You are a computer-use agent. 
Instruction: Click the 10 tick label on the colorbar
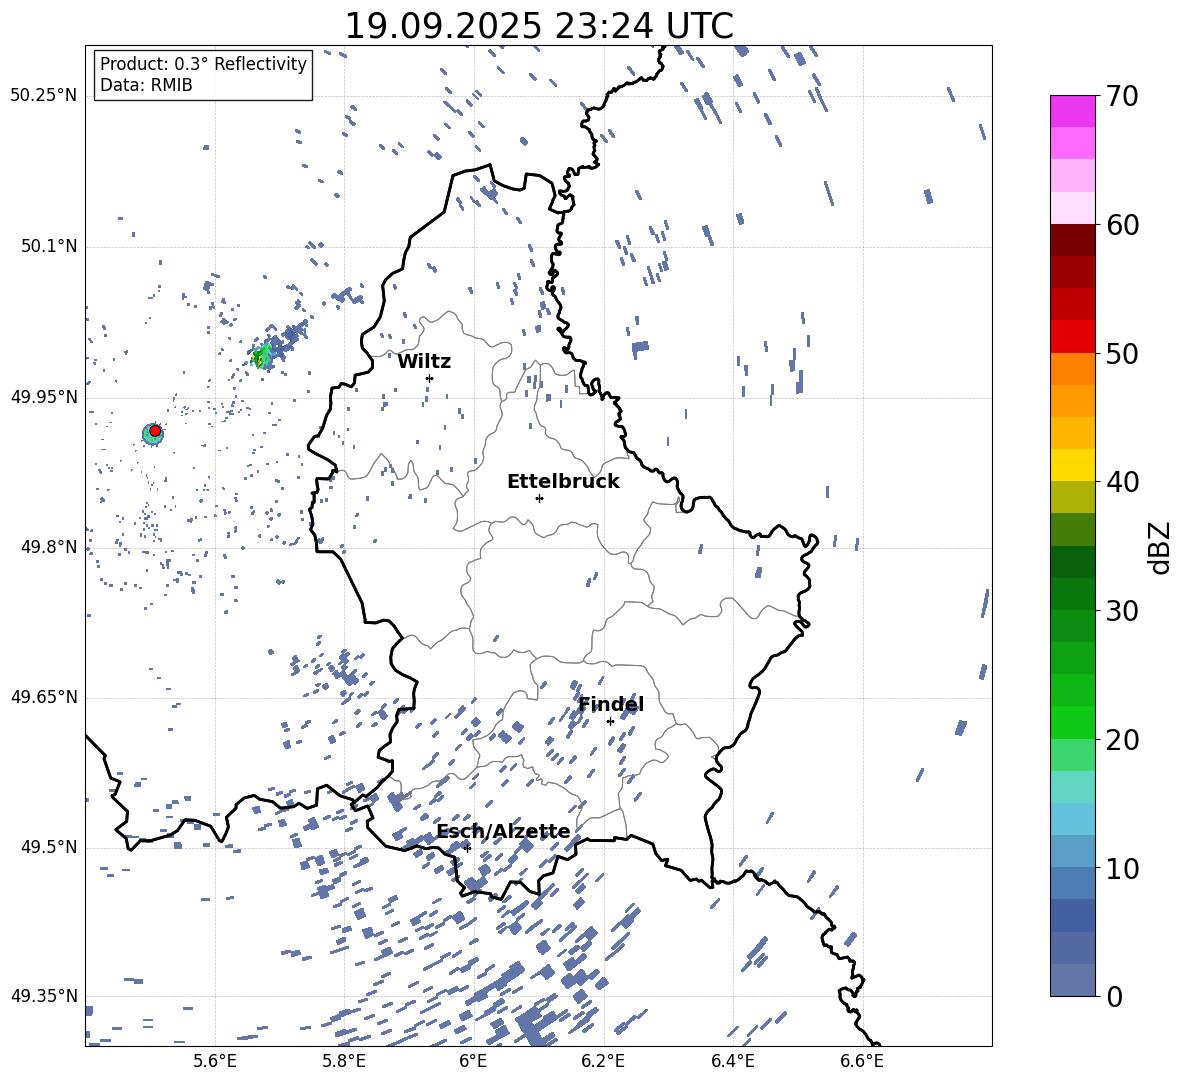pyautogui.click(x=1122, y=868)
